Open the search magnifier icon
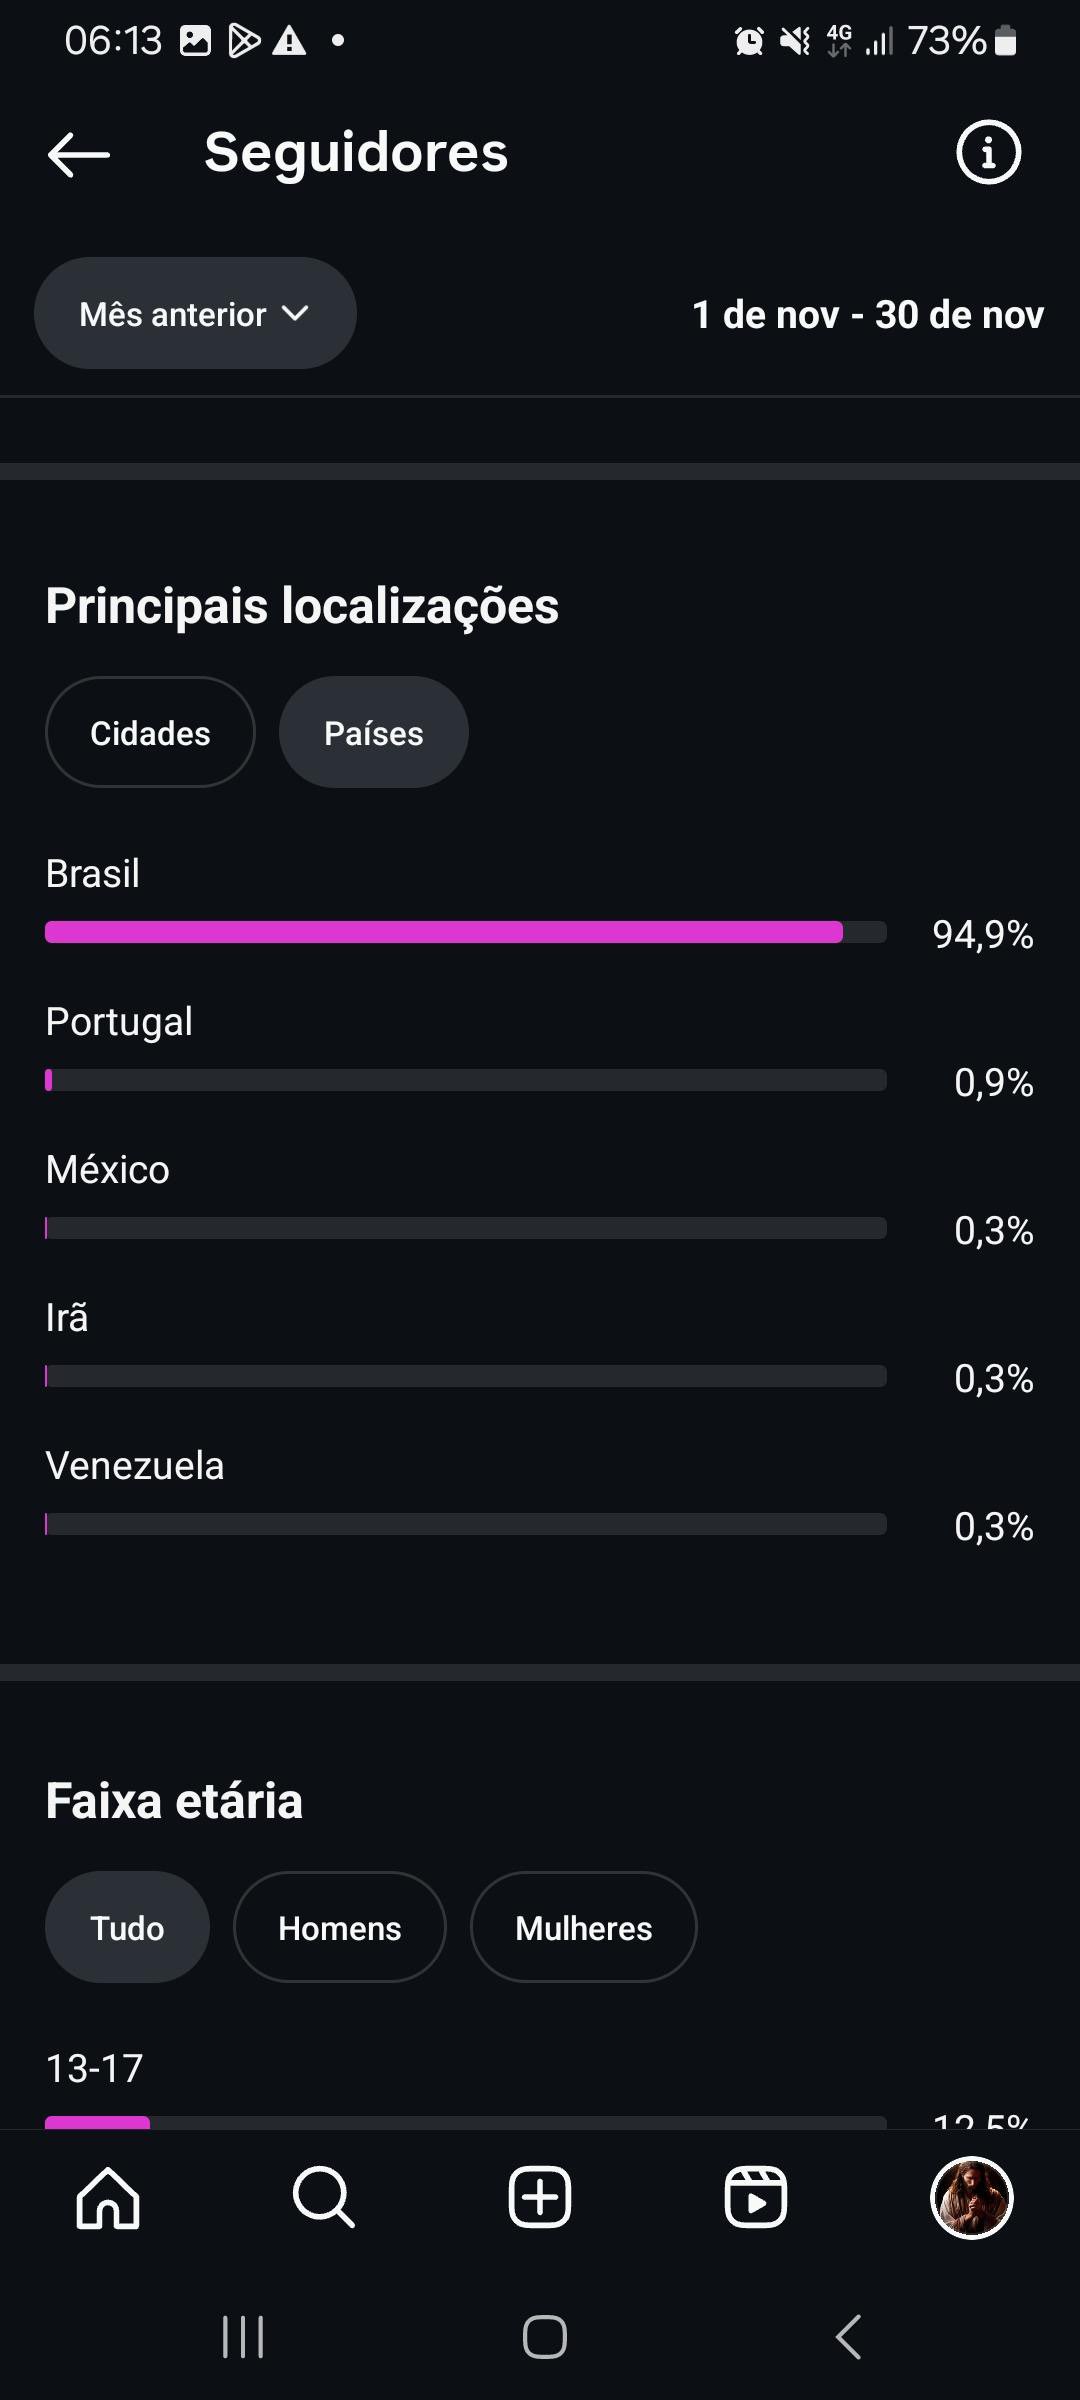Image resolution: width=1080 pixels, height=2400 pixels. click(x=324, y=2198)
